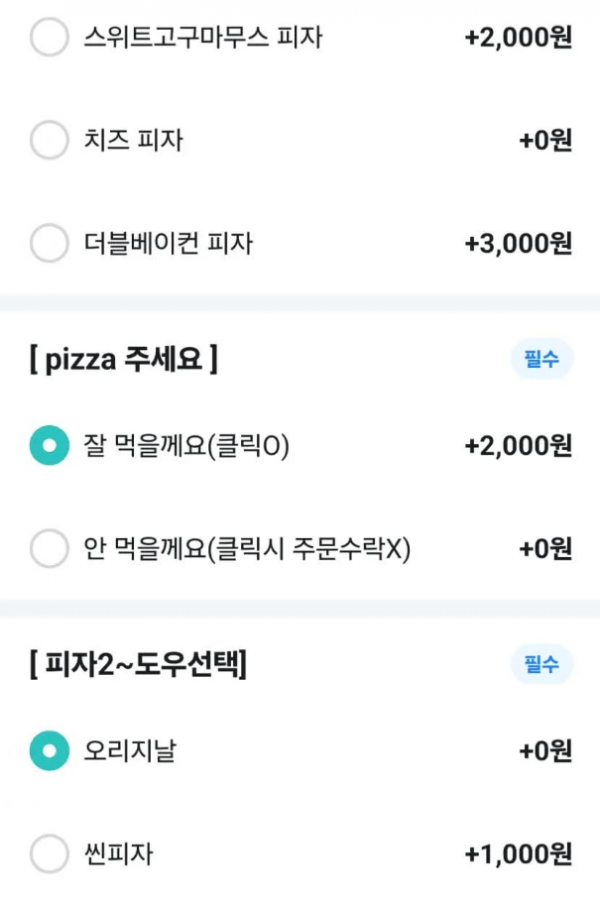Select the 스위트고구마무스 피자 radio button
600x903 pixels.
point(49,38)
